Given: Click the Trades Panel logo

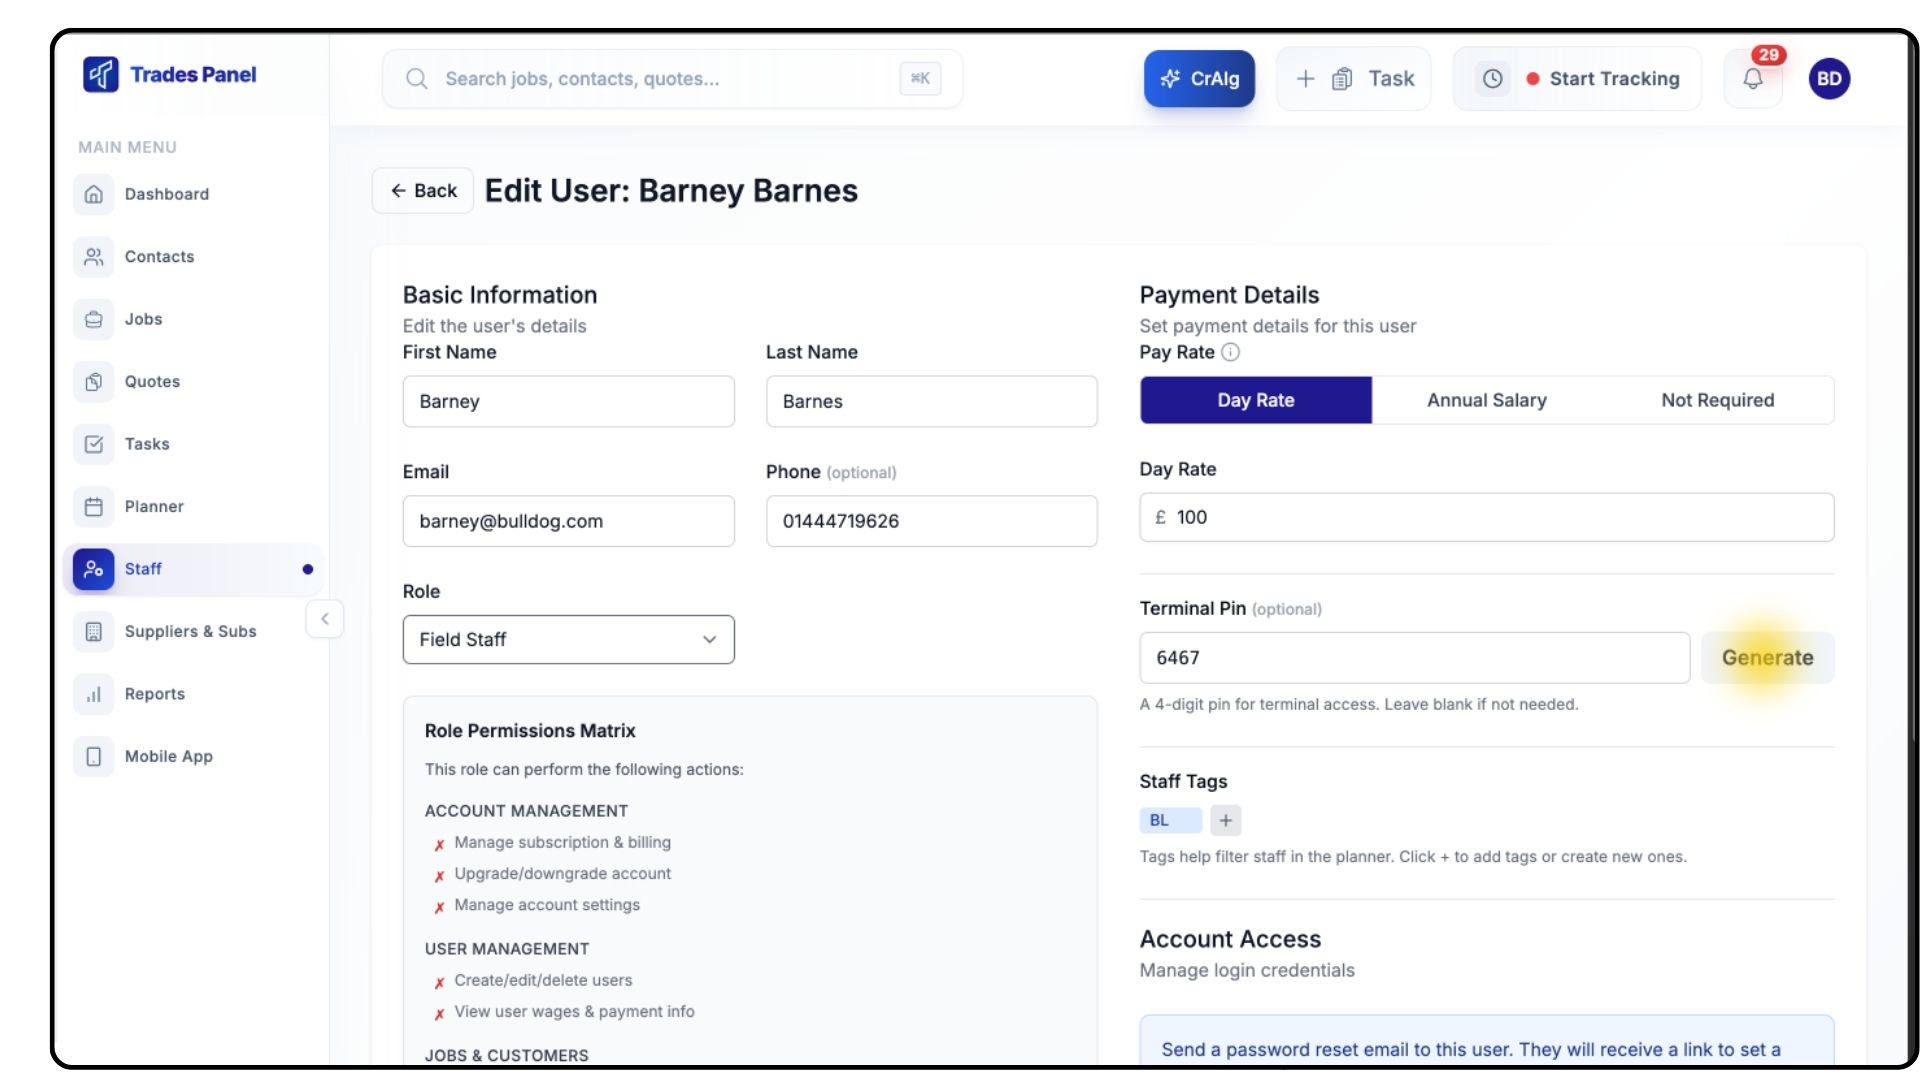Looking at the screenshot, I should pos(170,75).
